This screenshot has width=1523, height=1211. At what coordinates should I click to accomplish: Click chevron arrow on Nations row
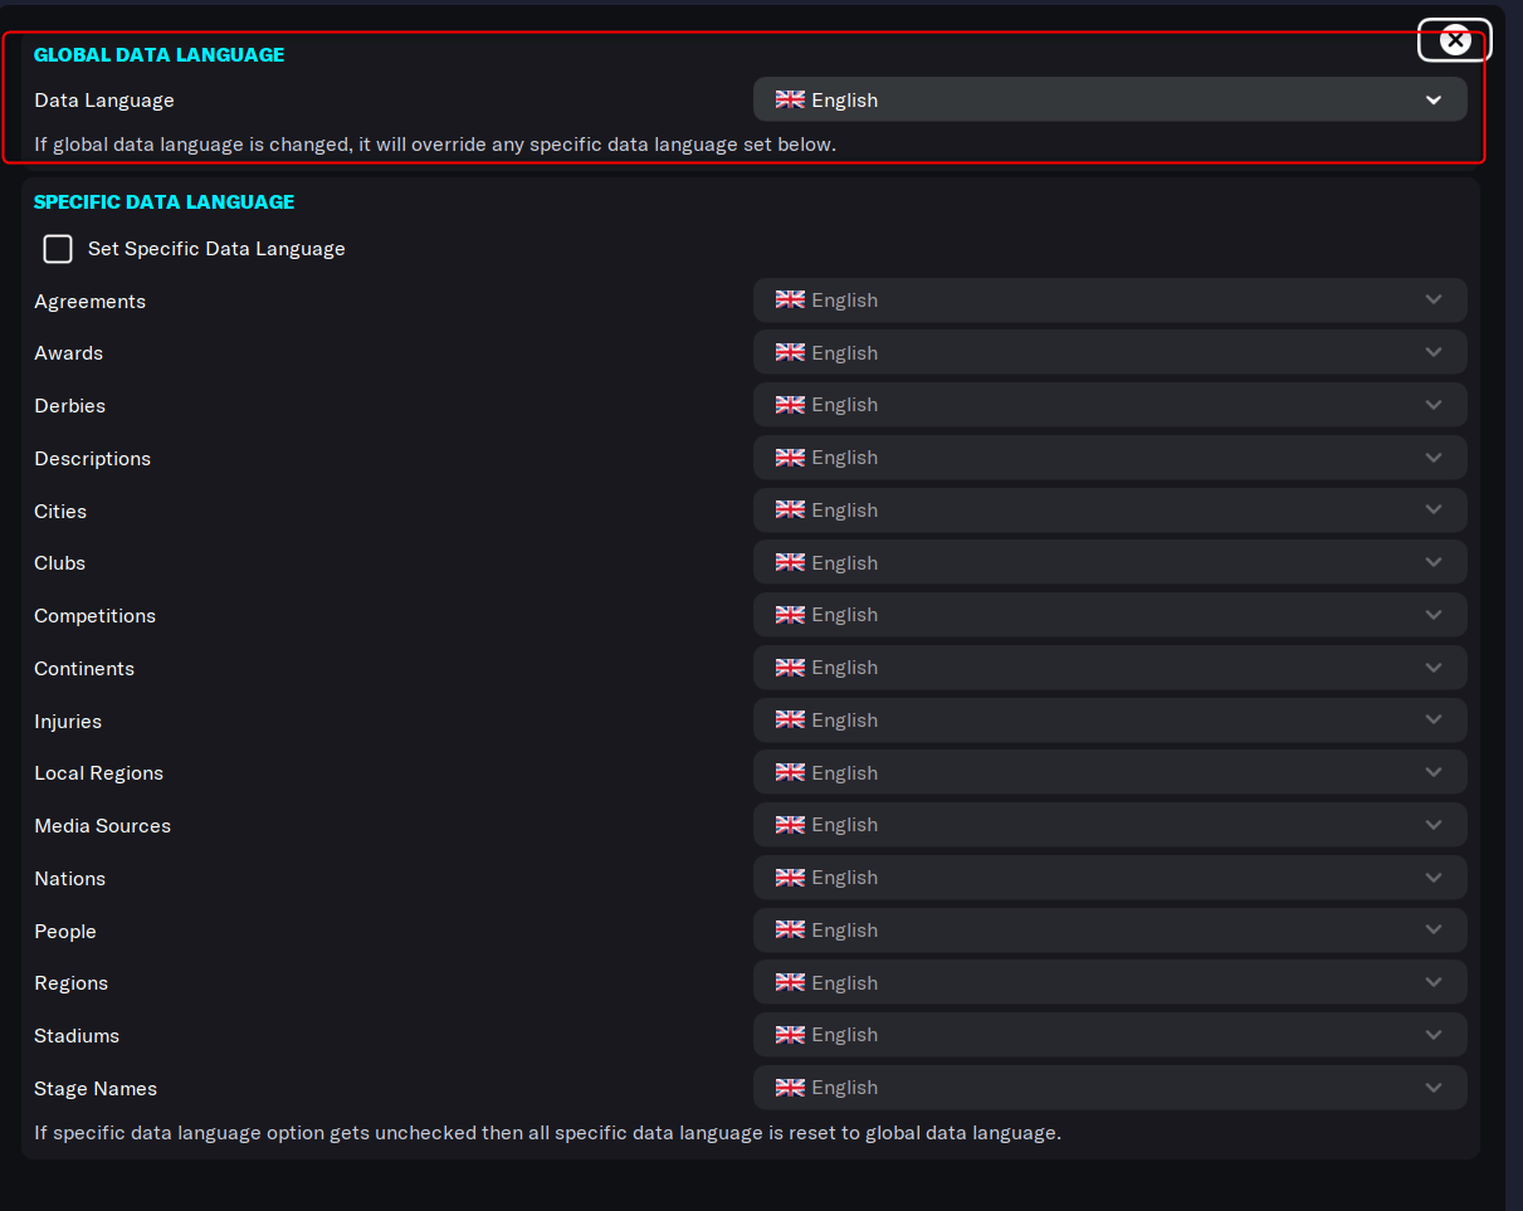[x=1433, y=878]
